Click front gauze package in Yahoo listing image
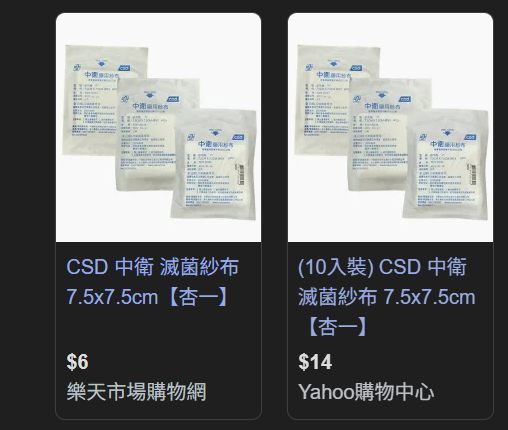The width and height of the screenshot is (508, 430). [445, 164]
